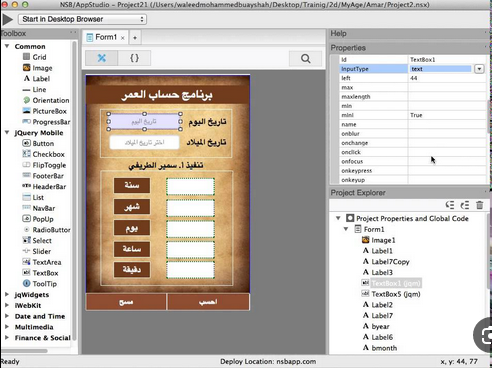Expand the iWebKit toolbox group
Viewport: 492px width, 368px height.
[7, 305]
